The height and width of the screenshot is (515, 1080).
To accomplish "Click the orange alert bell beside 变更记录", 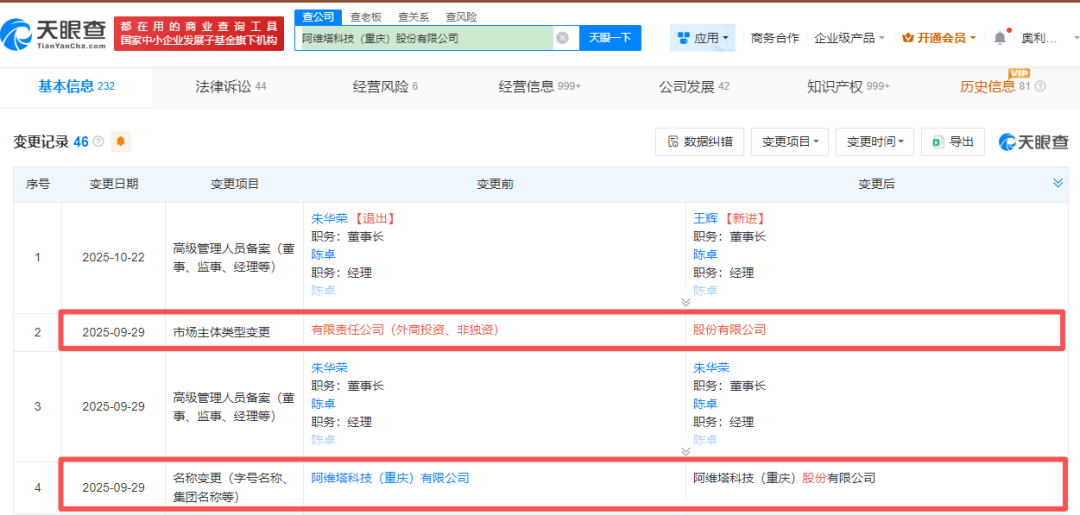I will (121, 142).
